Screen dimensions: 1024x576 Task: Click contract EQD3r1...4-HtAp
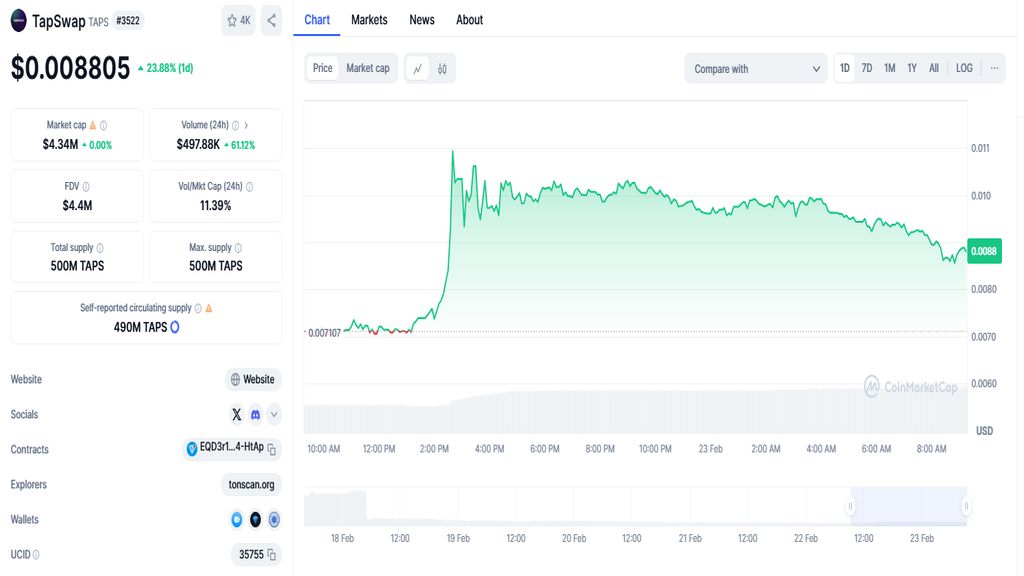click(231, 447)
